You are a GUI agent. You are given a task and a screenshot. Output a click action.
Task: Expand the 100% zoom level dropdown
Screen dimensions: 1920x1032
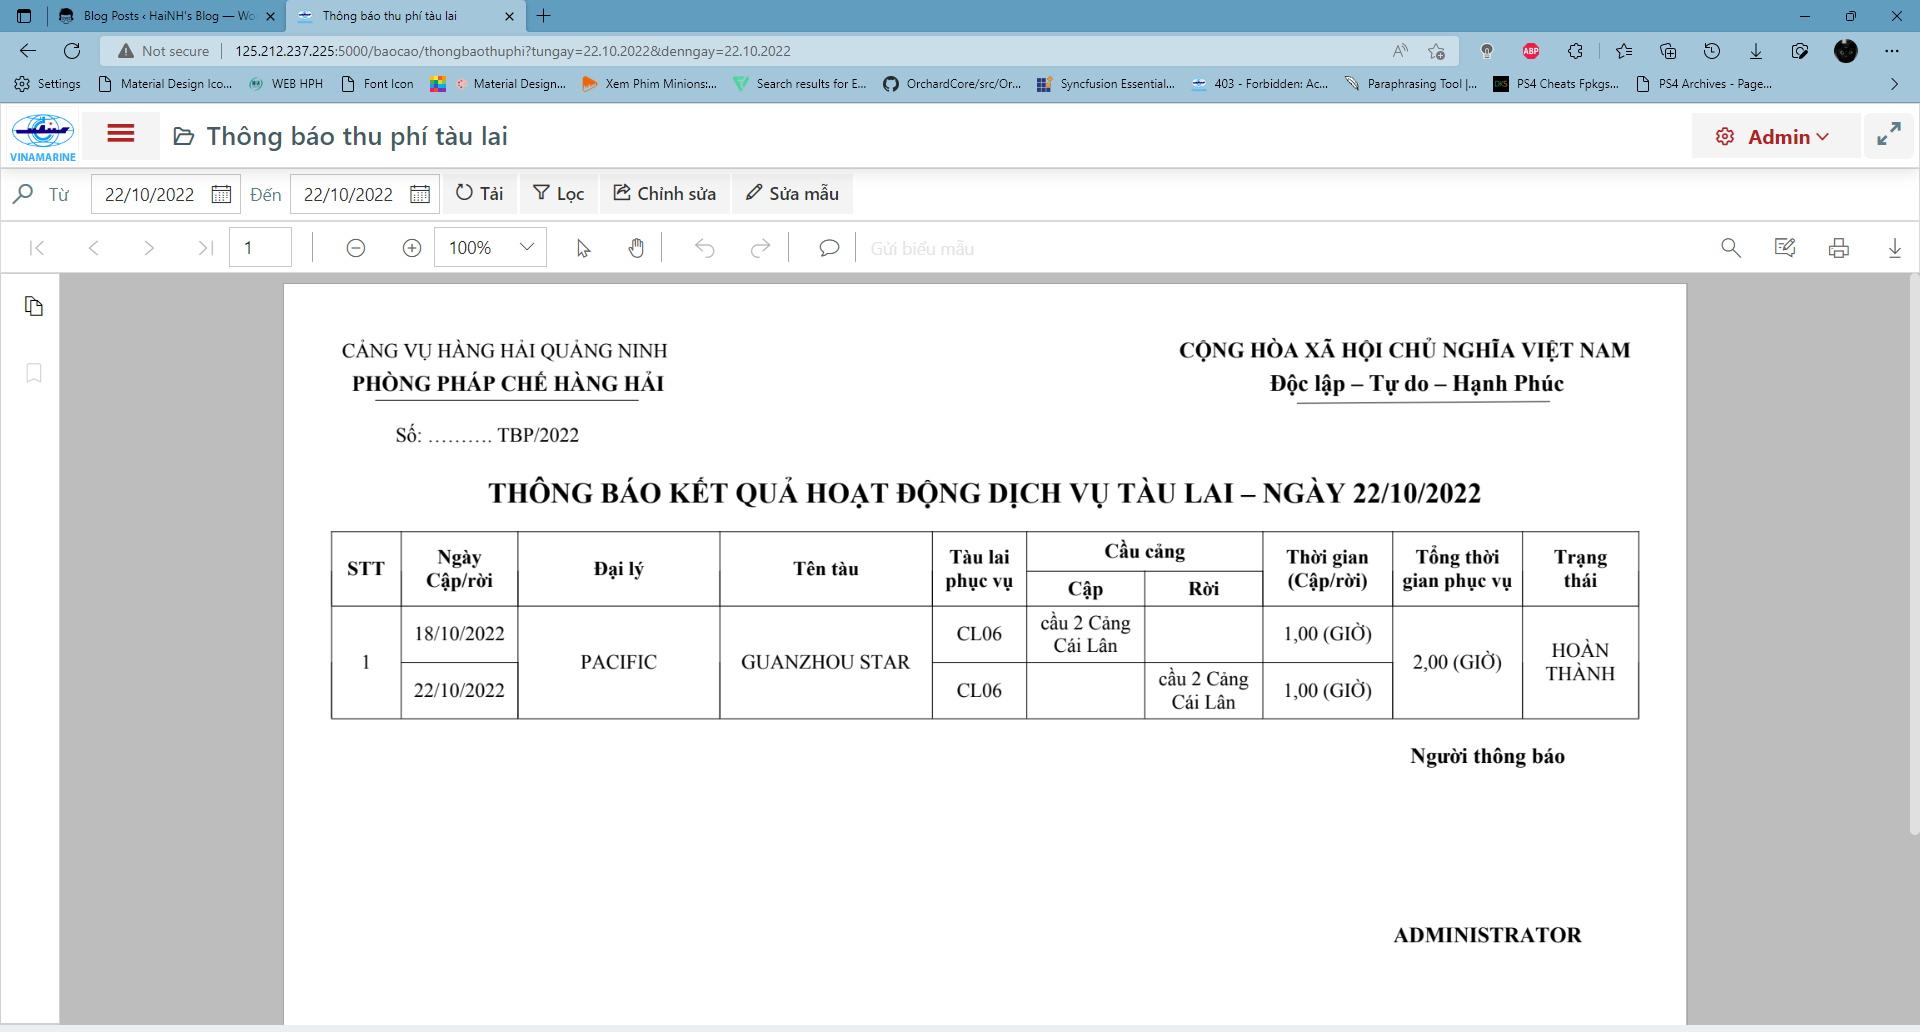coord(526,248)
